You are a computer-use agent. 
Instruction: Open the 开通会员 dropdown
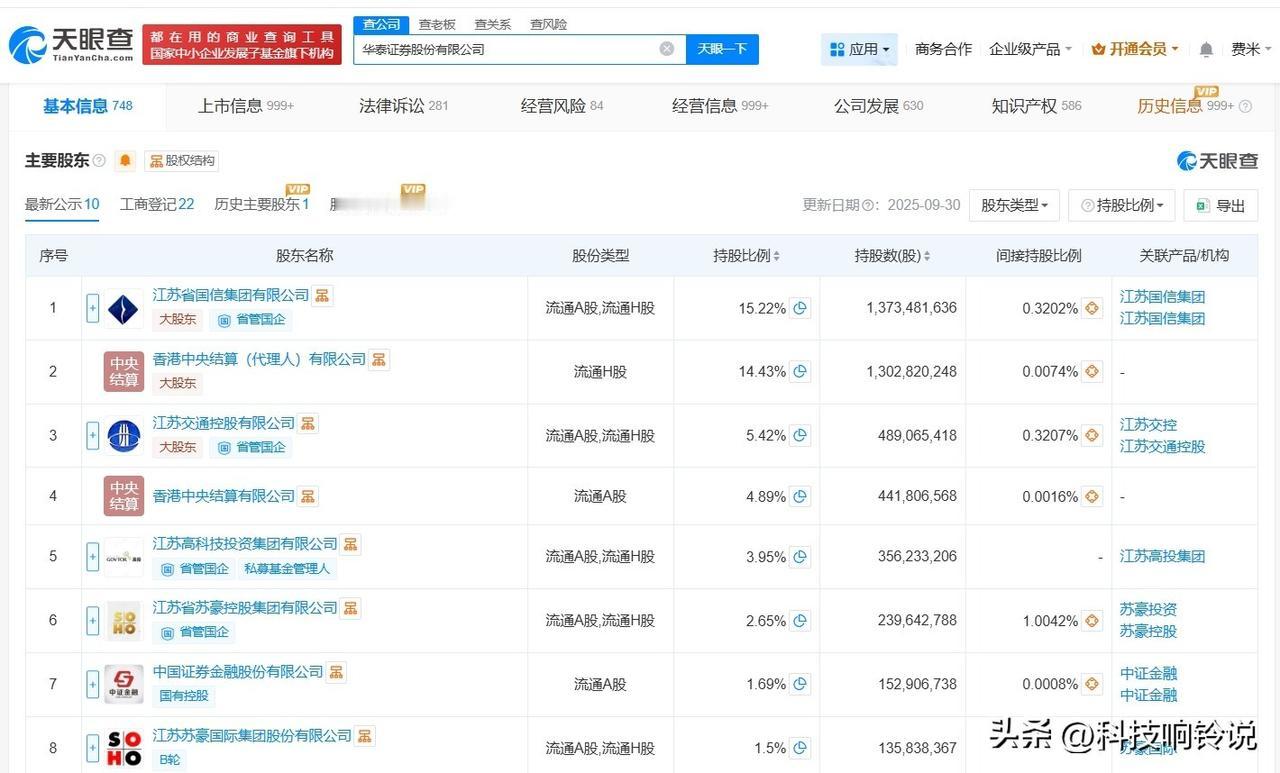[1135, 49]
